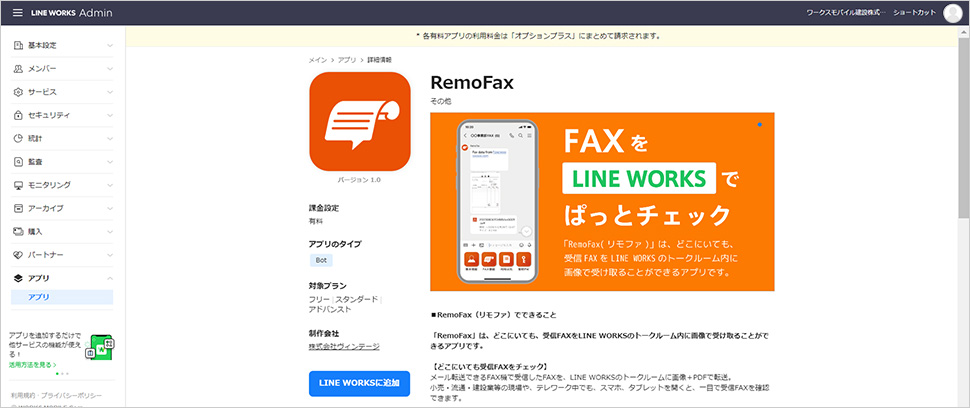Image resolution: width=970 pixels, height=408 pixels.
Task: Click the 購入 sidebar icon
Action: [x=18, y=231]
